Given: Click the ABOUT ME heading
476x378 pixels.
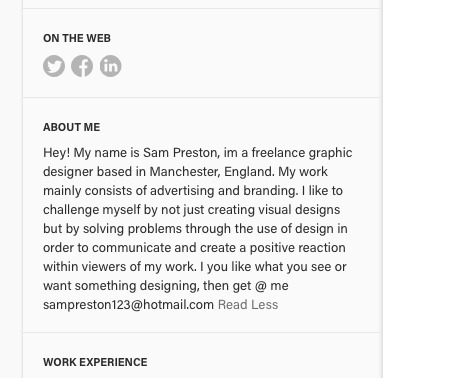Looking at the screenshot, I should 71,127.
